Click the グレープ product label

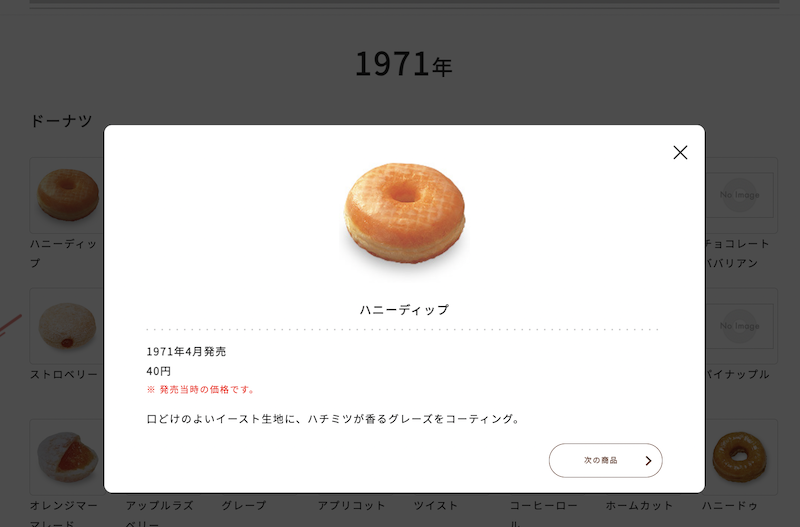[x=244, y=506]
